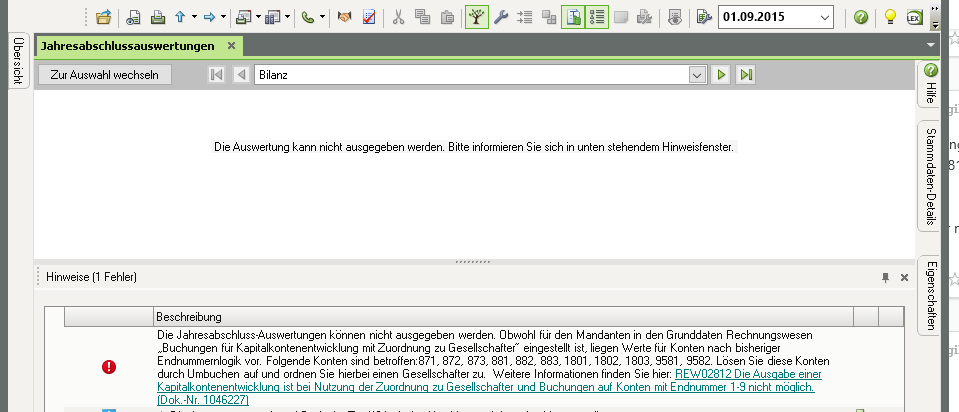The height and width of the screenshot is (412, 959).
Task: Click the blue right arrow icon
Action: [x=210, y=17]
